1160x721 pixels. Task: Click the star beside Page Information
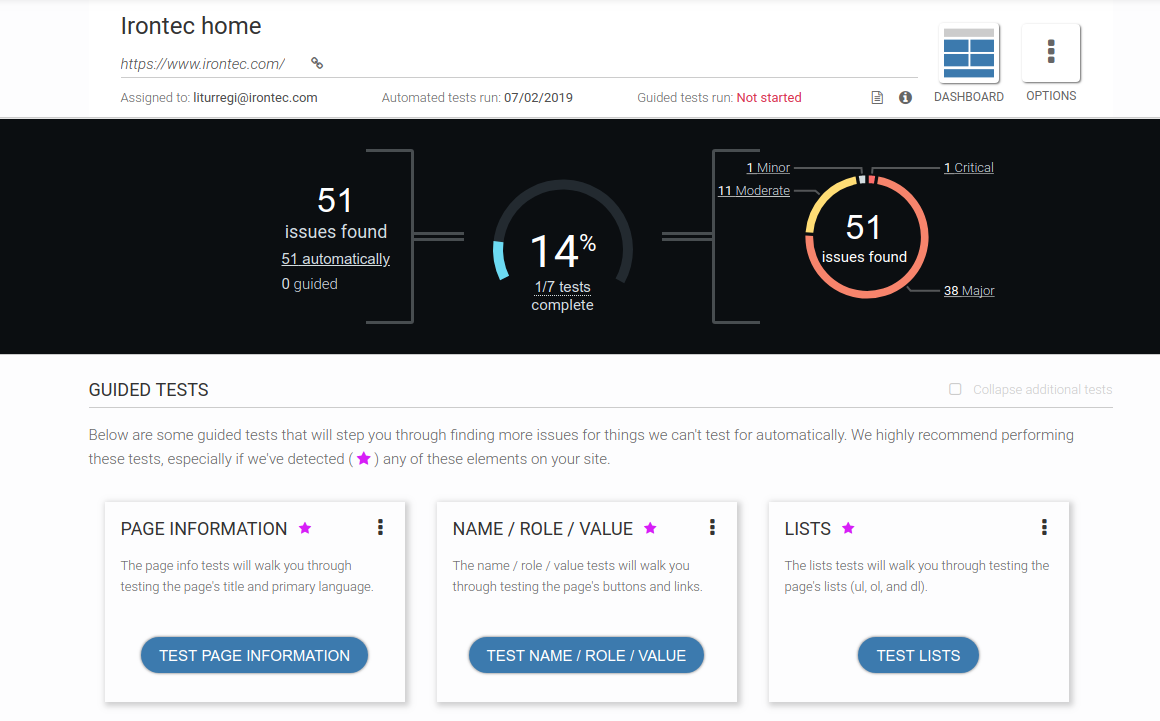tap(305, 528)
